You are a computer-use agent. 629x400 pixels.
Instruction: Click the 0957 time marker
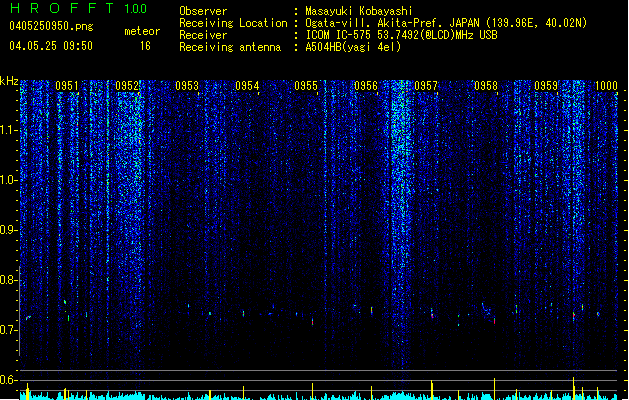[426, 86]
